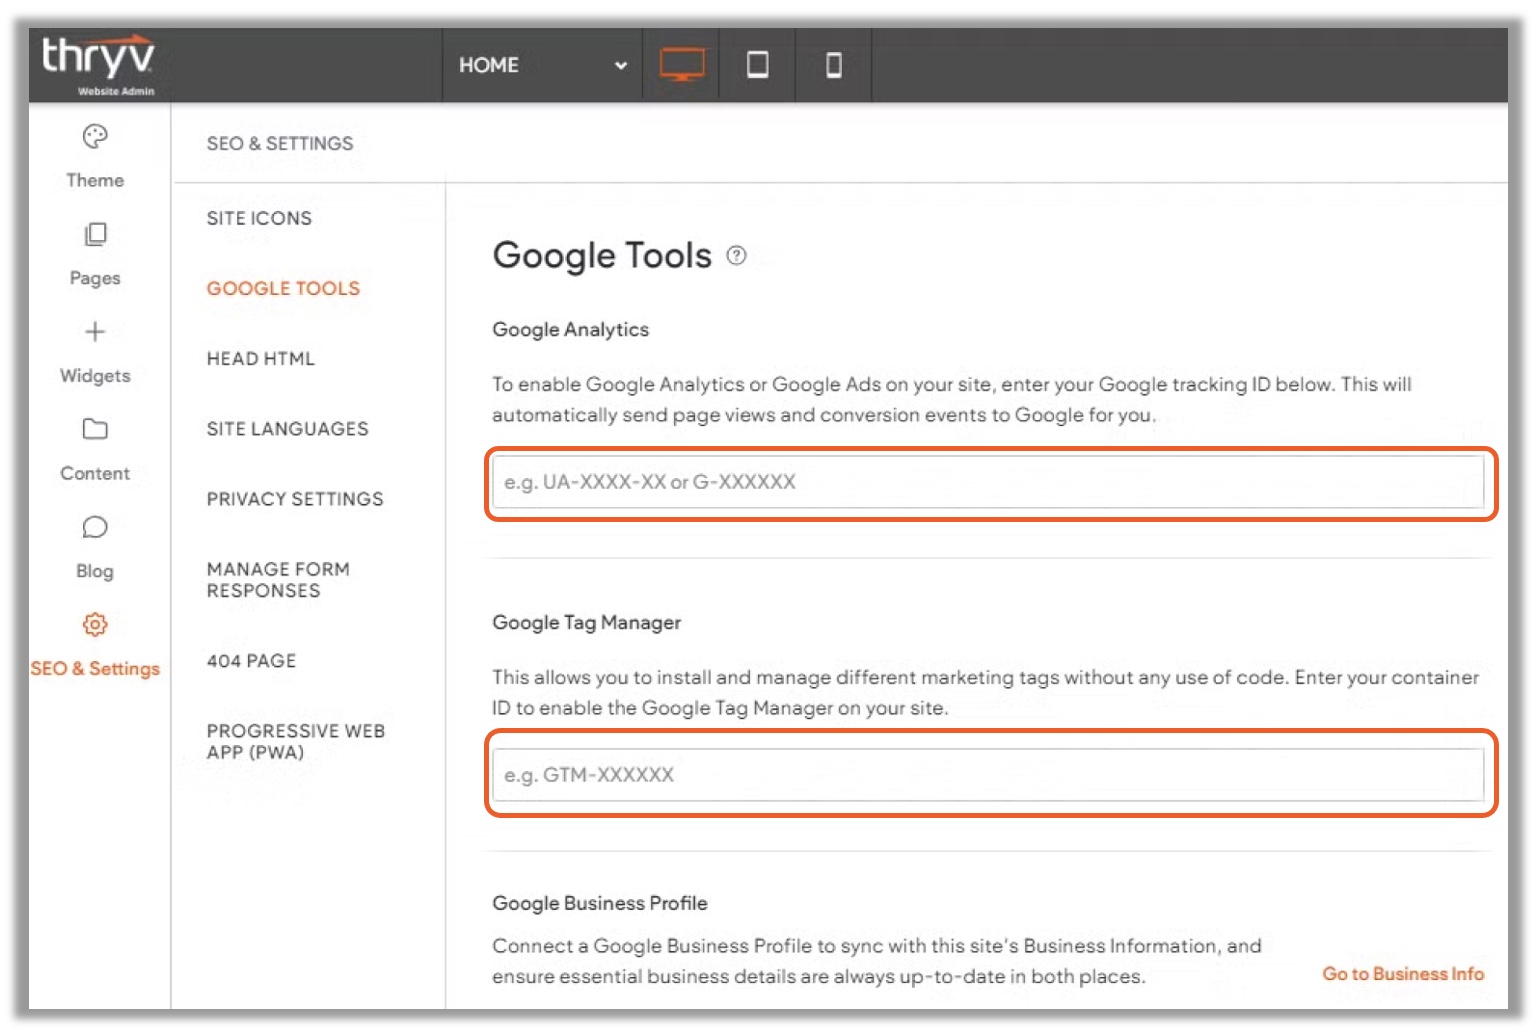The image size is (1534, 1036).
Task: Open the Content folder icon
Action: tap(95, 429)
